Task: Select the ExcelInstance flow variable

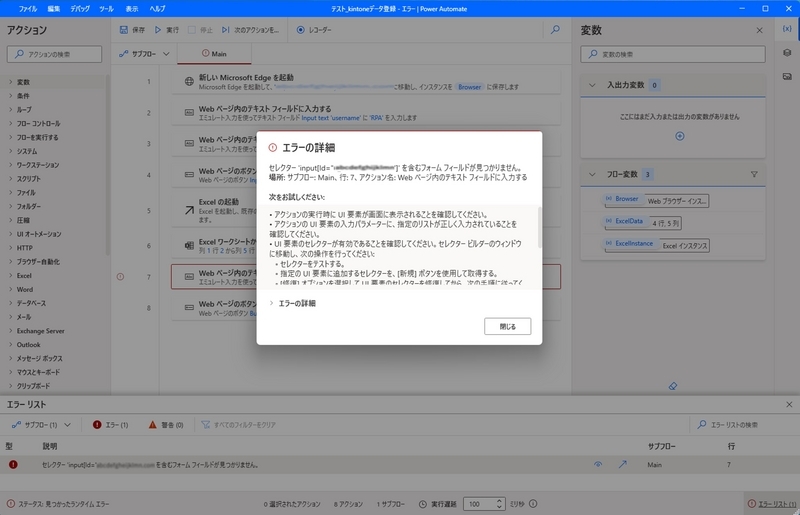Action: pyautogui.click(x=657, y=246)
